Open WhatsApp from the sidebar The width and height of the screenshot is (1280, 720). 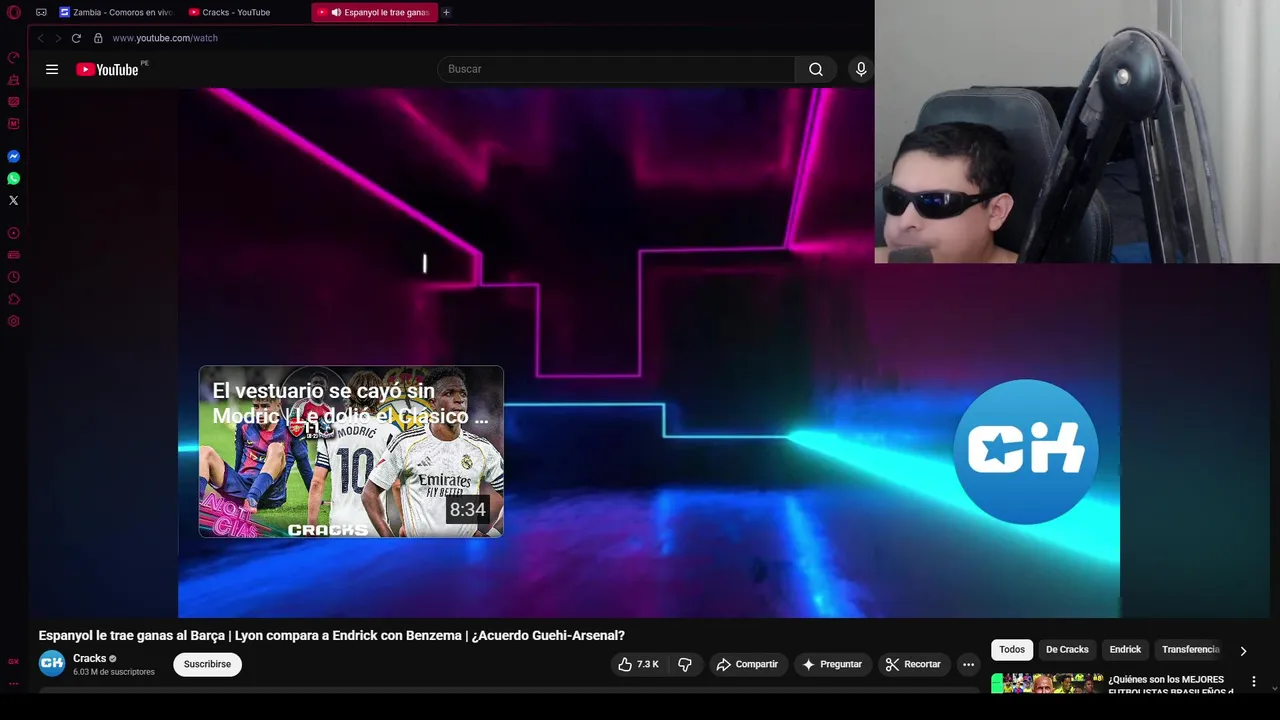pyautogui.click(x=14, y=179)
